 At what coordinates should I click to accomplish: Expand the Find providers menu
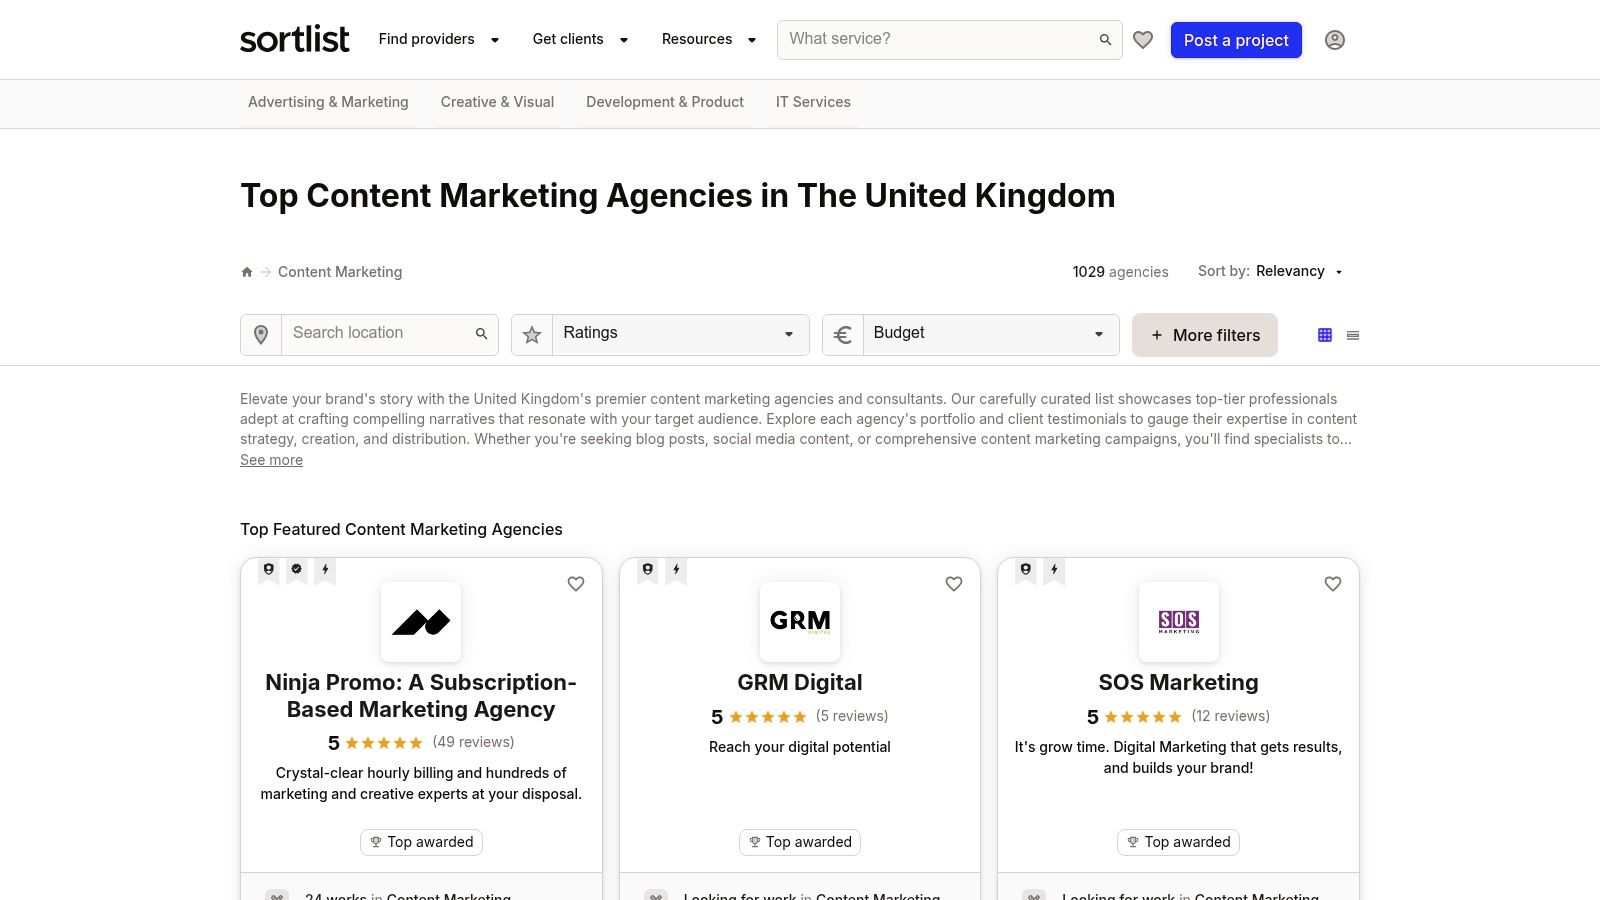(x=438, y=39)
